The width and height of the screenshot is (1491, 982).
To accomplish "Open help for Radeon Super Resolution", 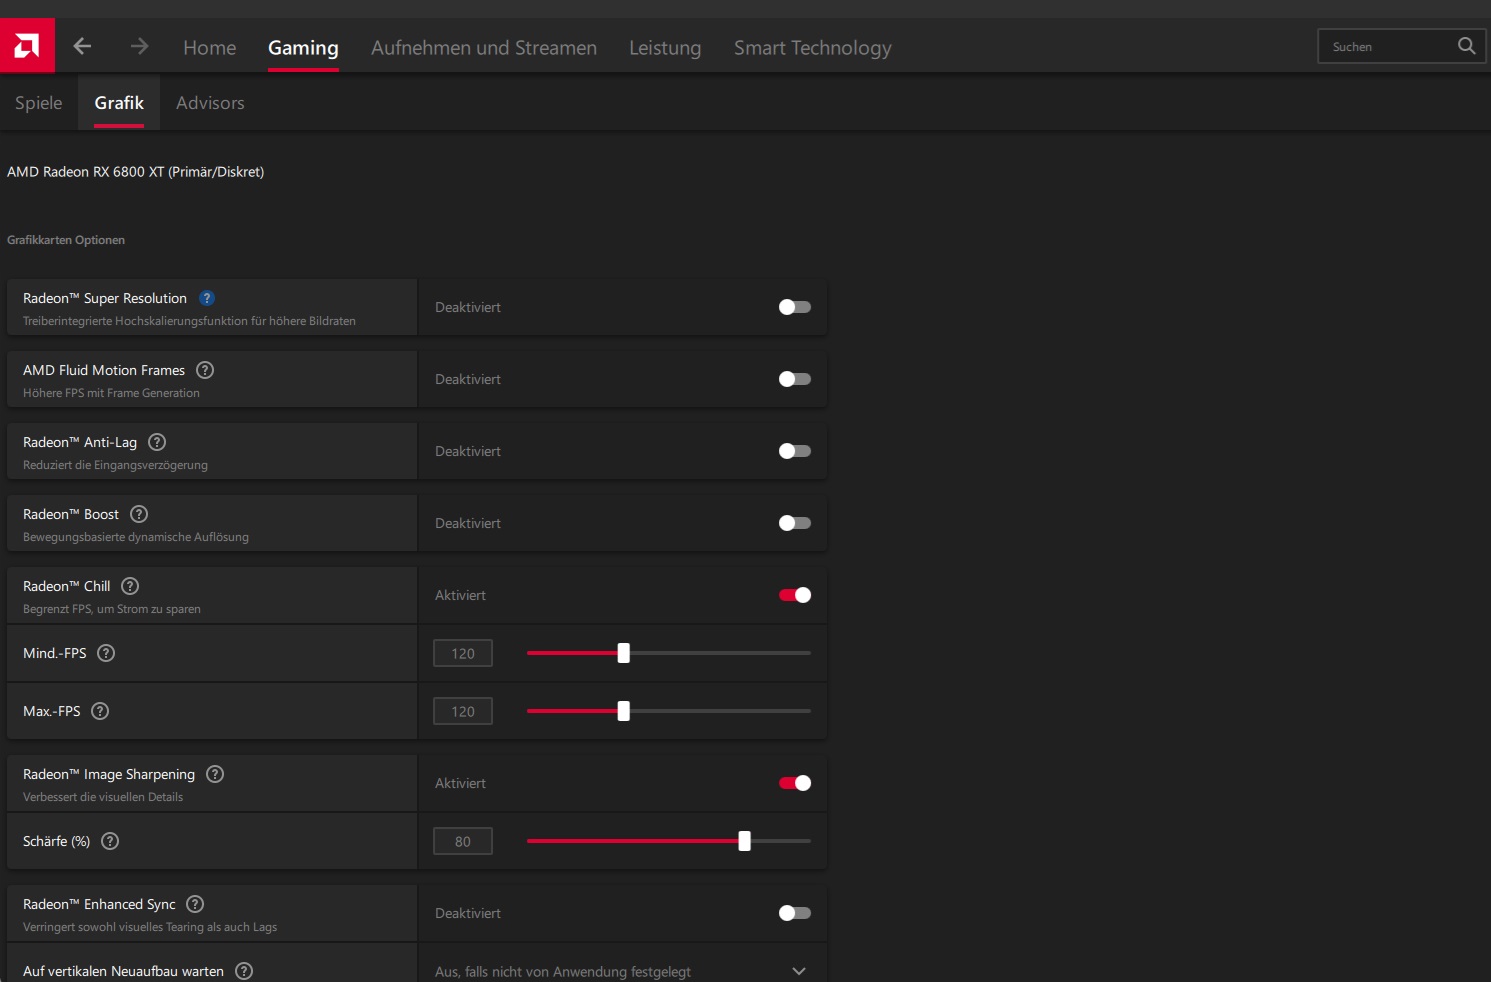I will pyautogui.click(x=207, y=298).
